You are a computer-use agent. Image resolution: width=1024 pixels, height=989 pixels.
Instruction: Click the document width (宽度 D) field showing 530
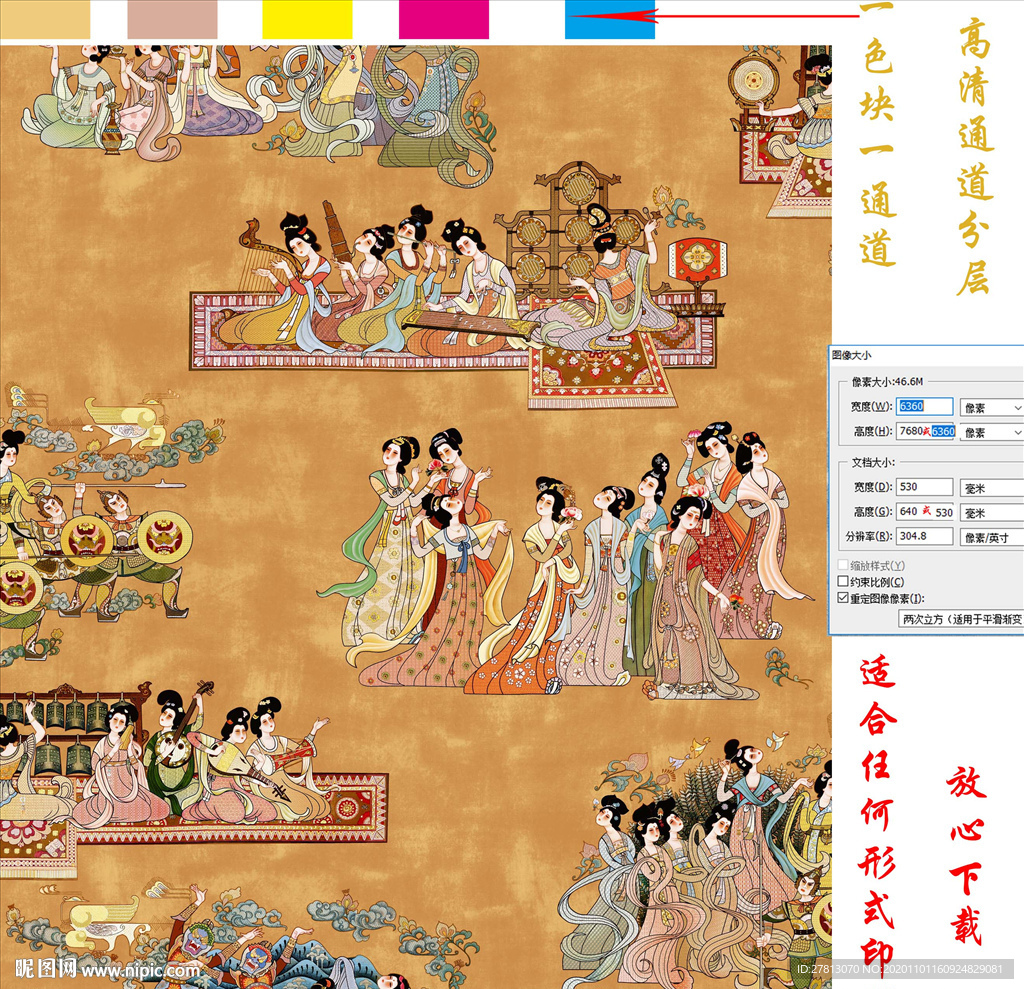coord(924,487)
